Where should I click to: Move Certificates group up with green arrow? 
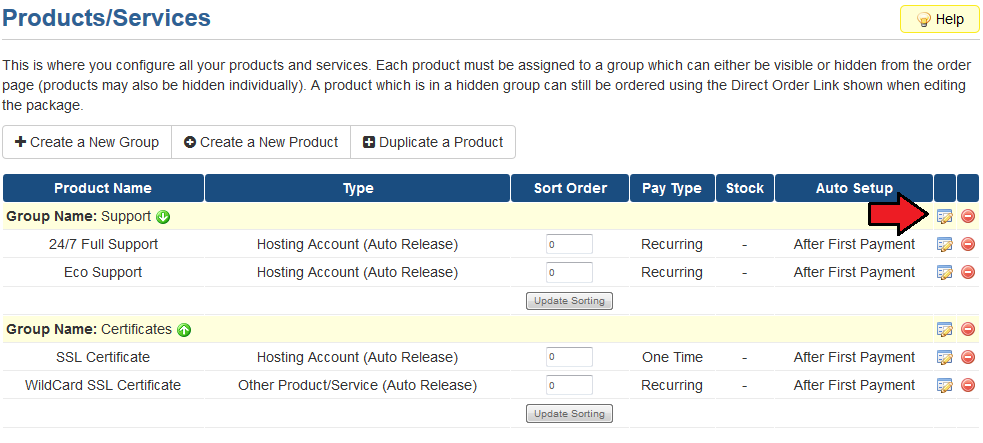[x=184, y=330]
